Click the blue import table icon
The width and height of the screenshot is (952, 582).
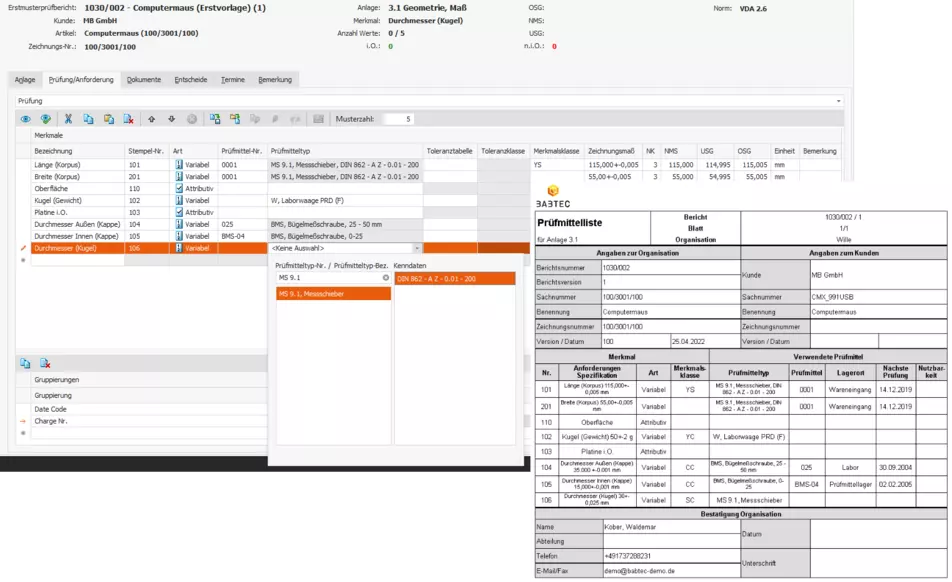[x=215, y=119]
